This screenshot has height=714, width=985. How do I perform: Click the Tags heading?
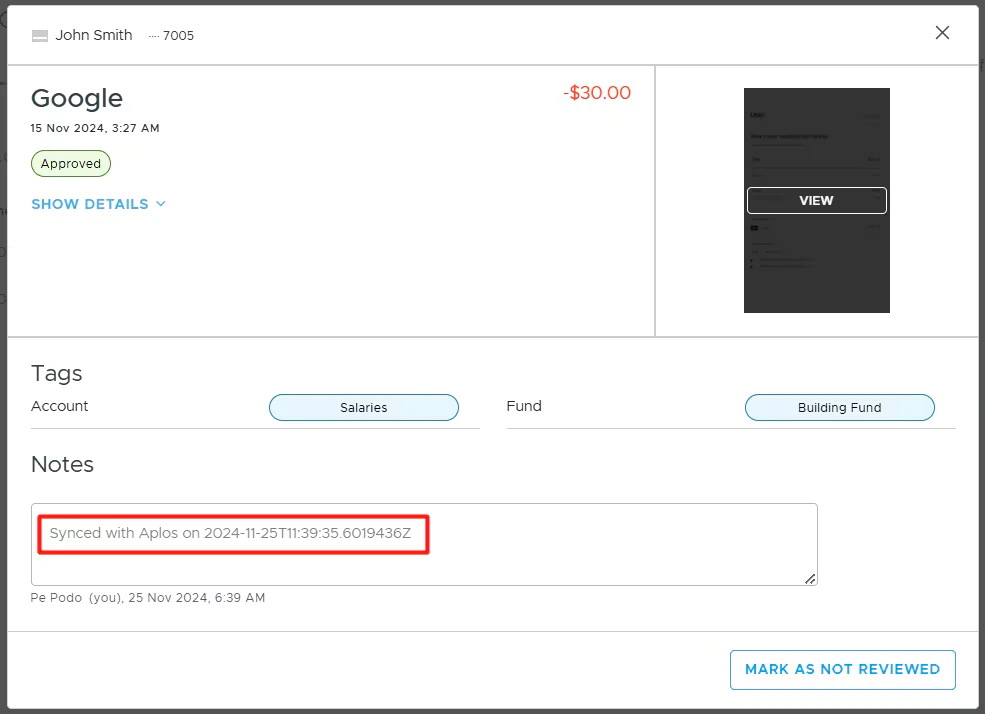click(57, 374)
